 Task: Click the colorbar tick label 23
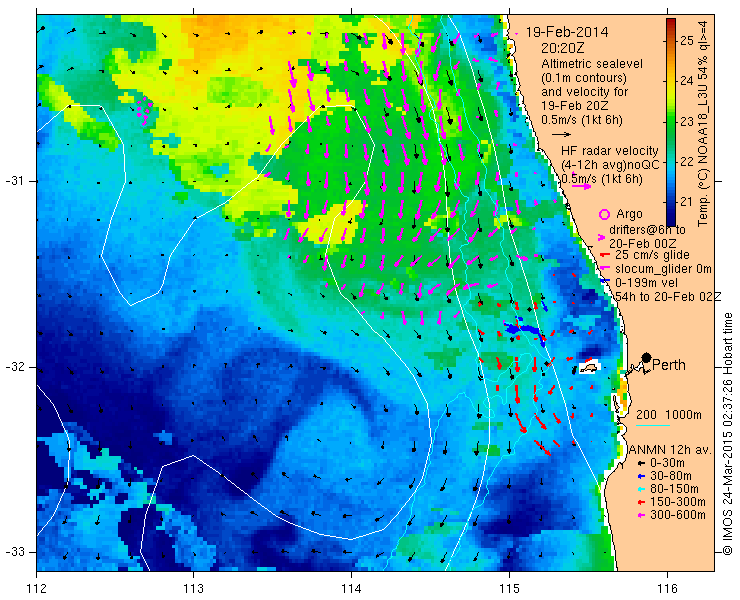click(687, 122)
